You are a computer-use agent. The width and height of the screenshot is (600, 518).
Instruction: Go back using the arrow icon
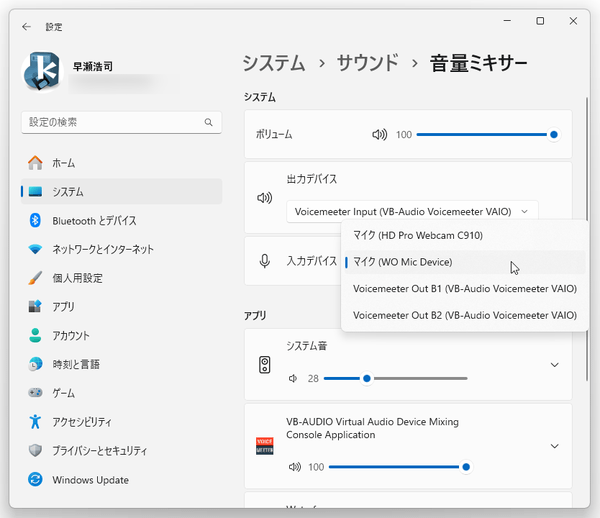(26, 27)
